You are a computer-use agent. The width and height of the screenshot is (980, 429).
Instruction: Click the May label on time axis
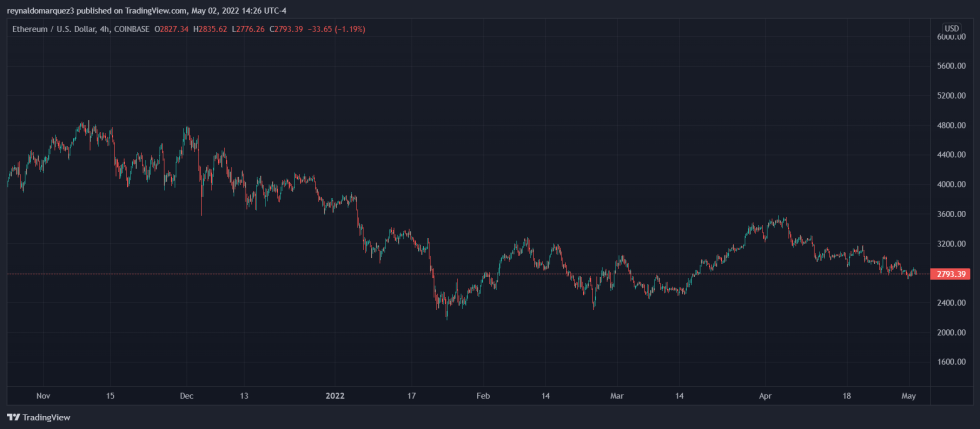pos(909,396)
